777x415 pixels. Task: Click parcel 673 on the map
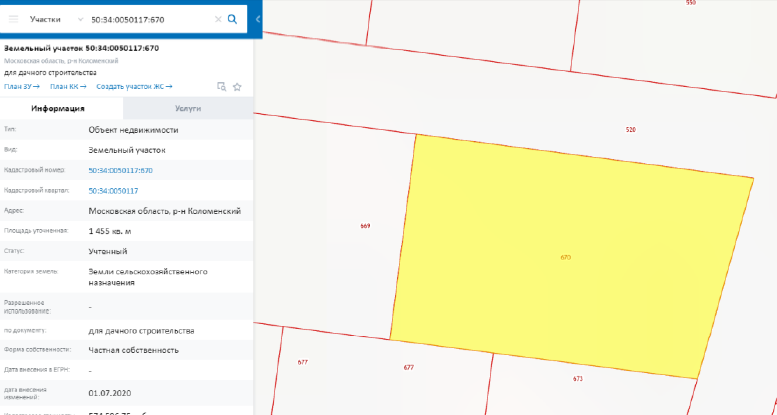[578, 379]
